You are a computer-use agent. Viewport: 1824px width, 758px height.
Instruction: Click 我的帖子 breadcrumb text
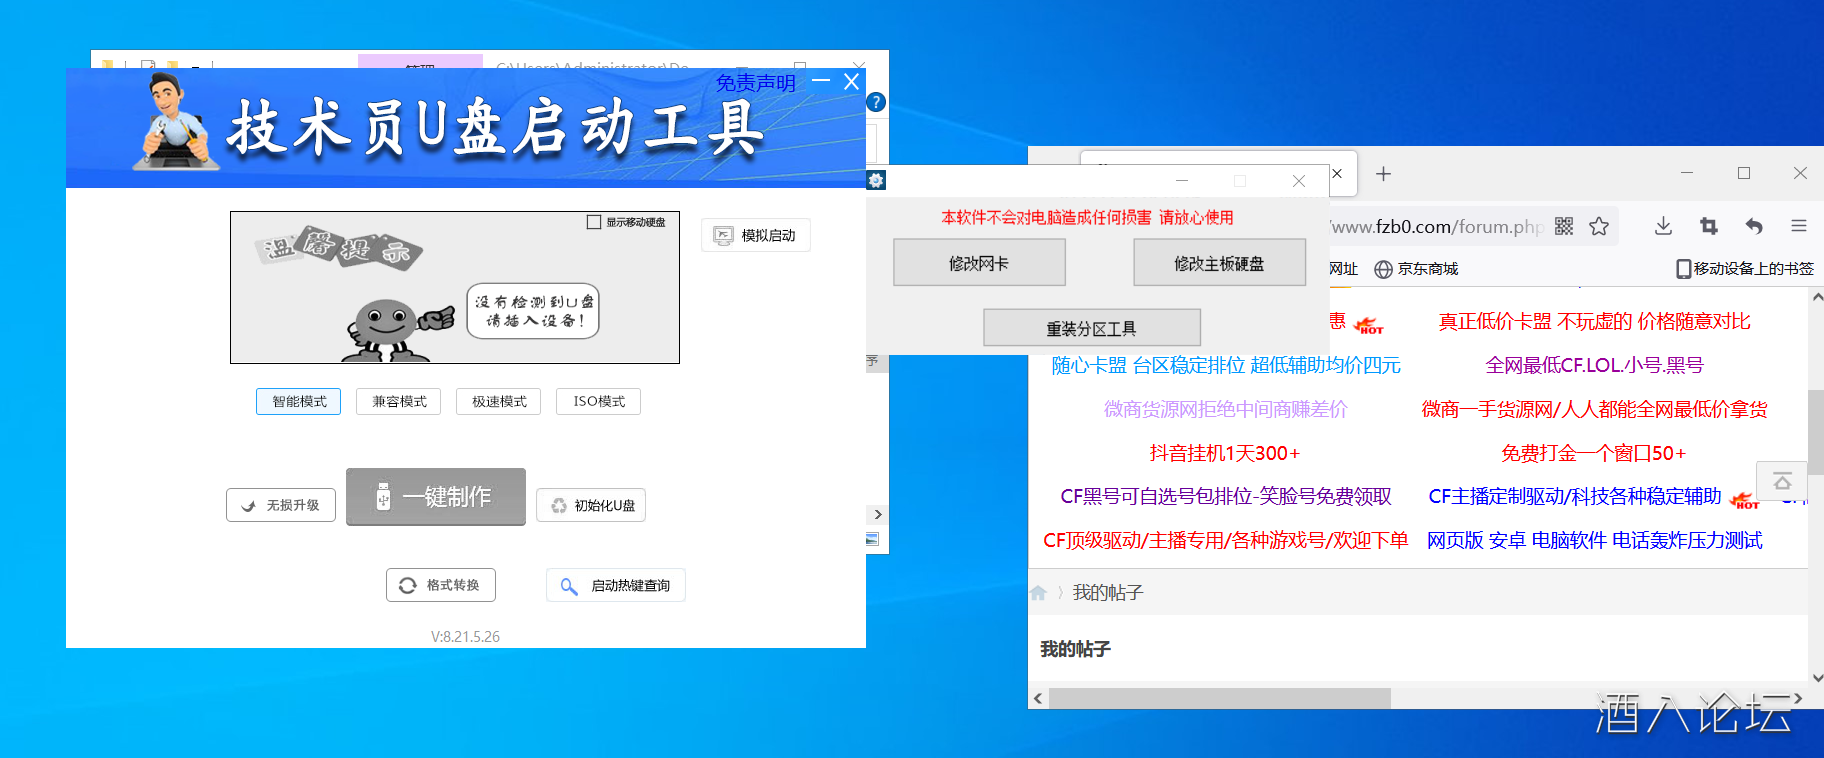[1108, 593]
